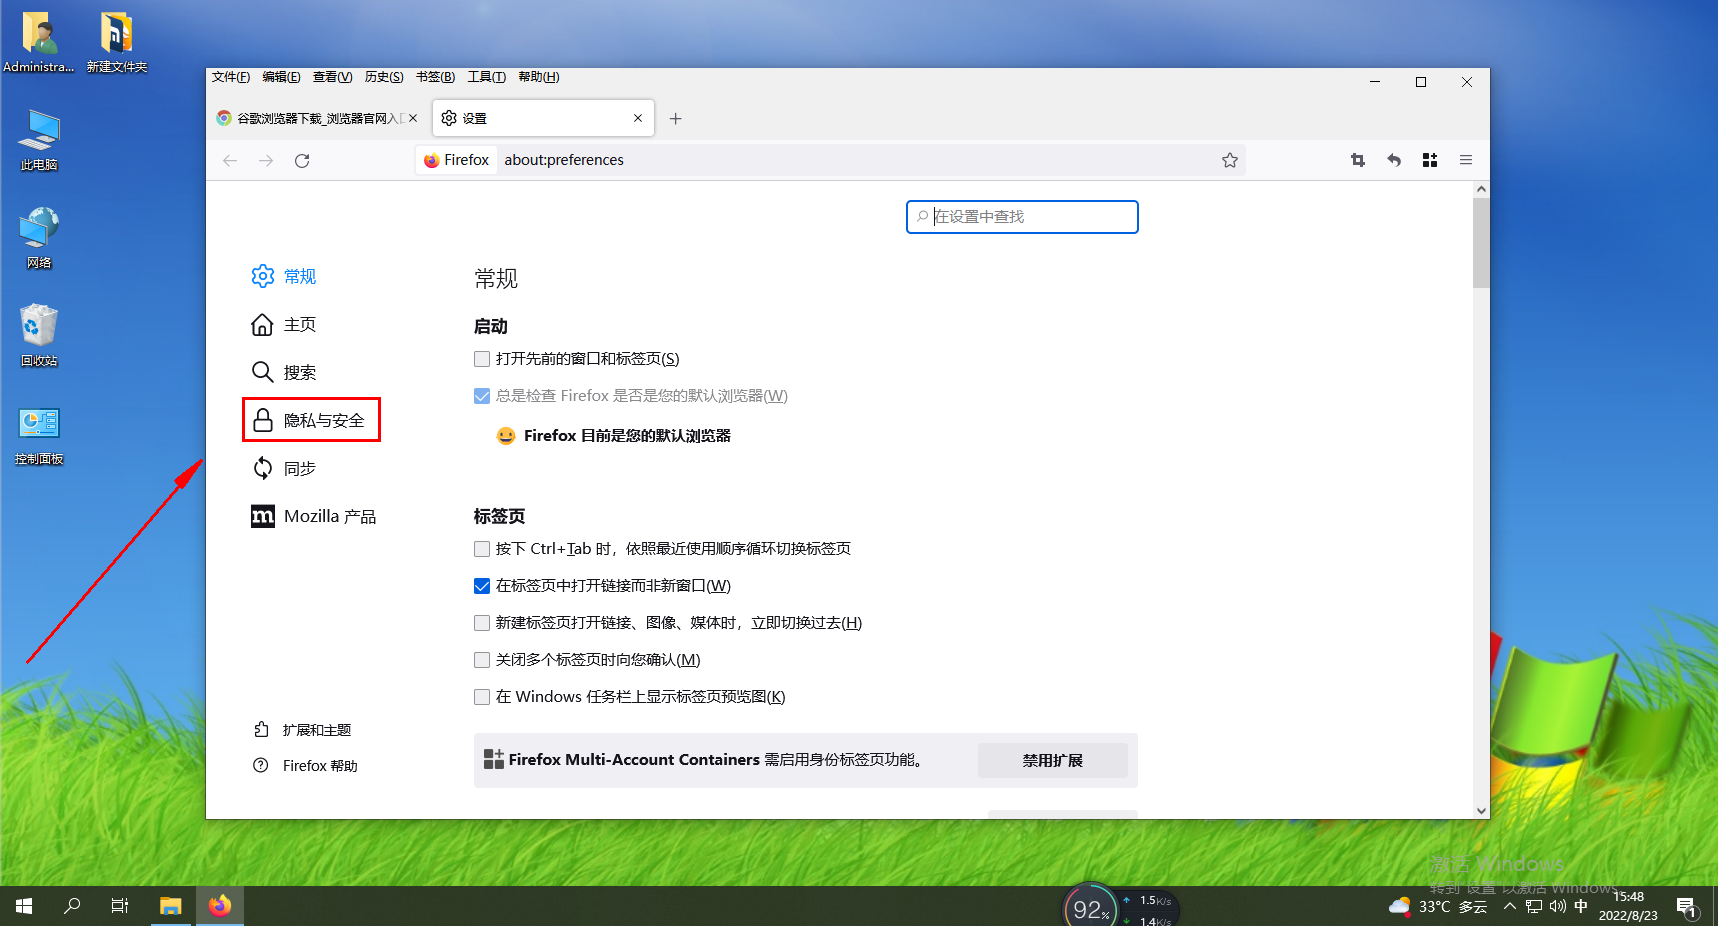This screenshot has width=1718, height=926.
Task: Click the 中 input method indicator
Action: (1581, 906)
